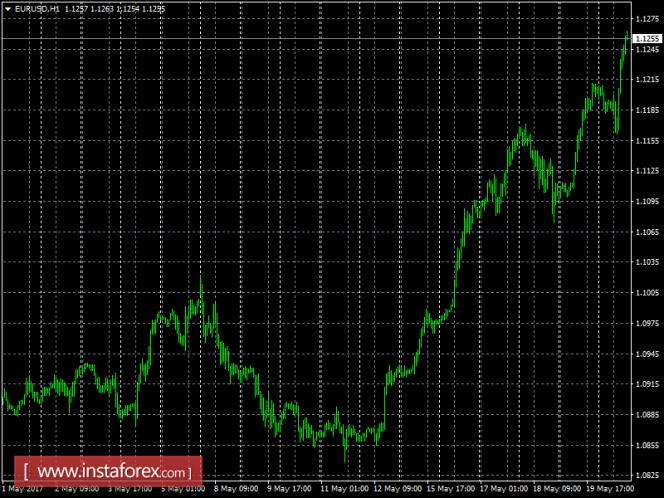Select the 1.1185 level on price axis
Image resolution: width=664 pixels, height=498 pixels.
(647, 110)
